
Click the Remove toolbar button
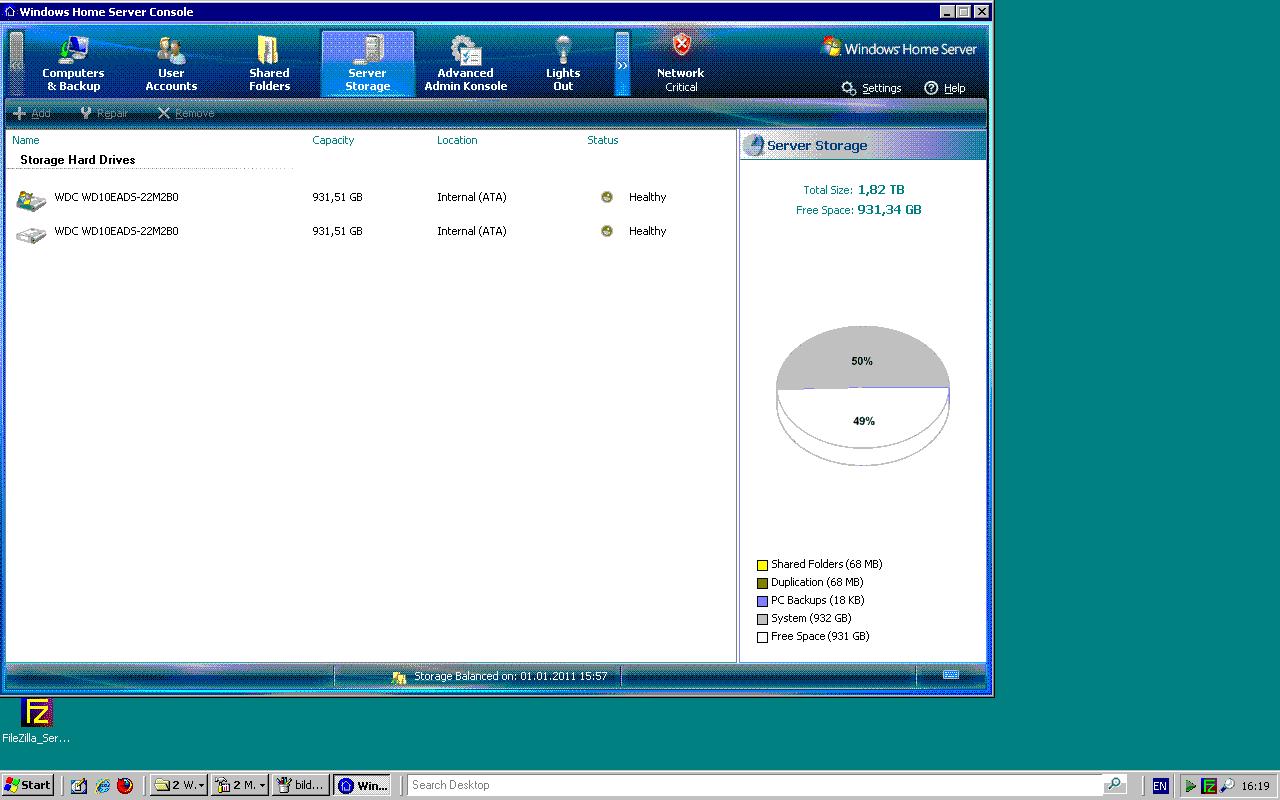[x=186, y=113]
